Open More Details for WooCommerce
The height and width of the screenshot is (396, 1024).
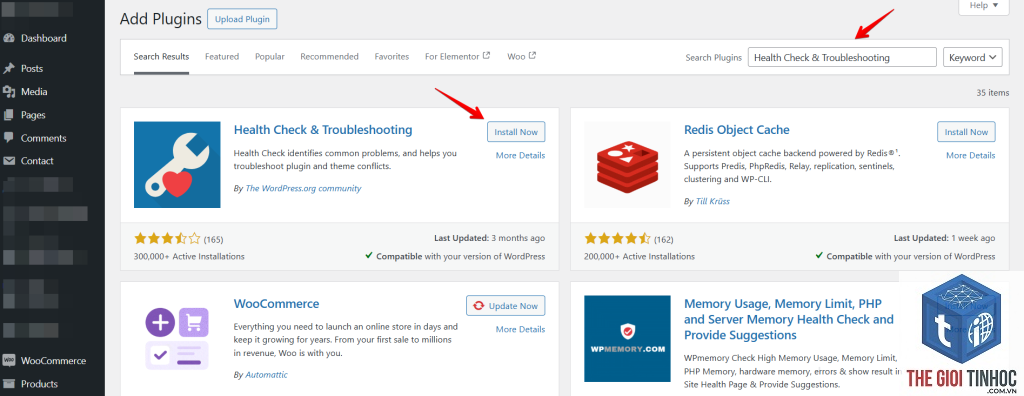tap(520, 329)
